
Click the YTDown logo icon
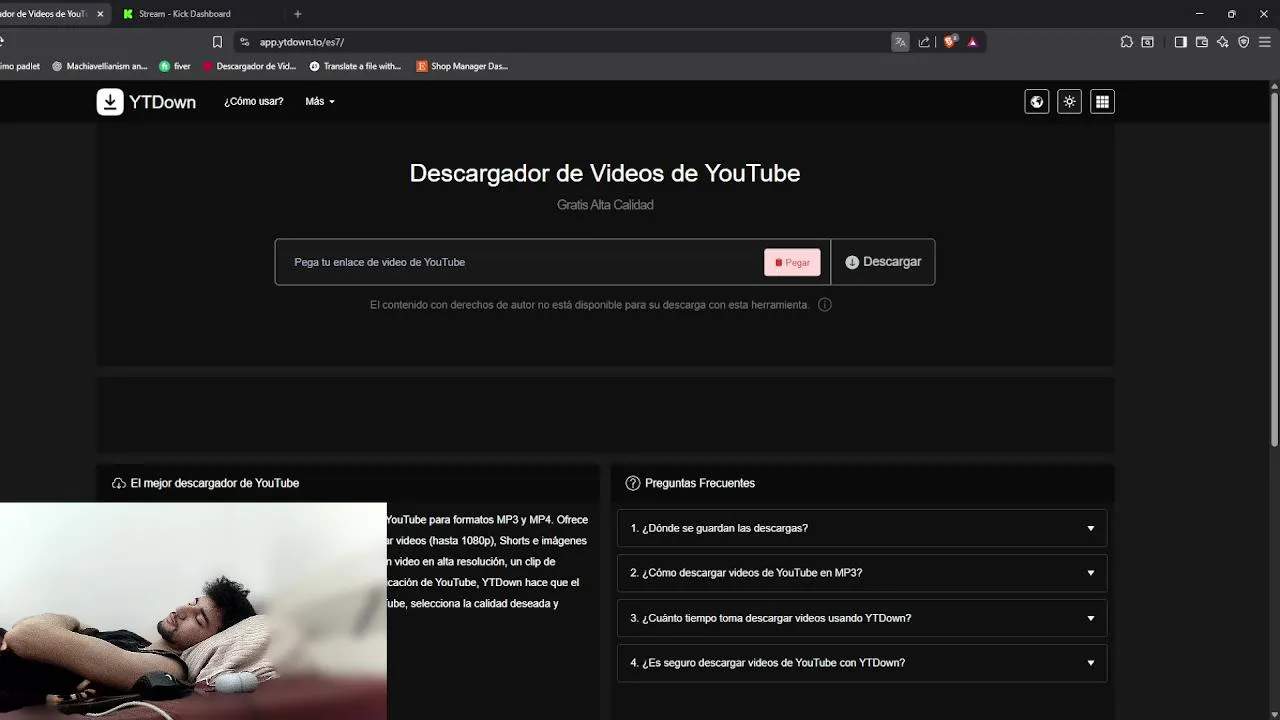pos(110,102)
